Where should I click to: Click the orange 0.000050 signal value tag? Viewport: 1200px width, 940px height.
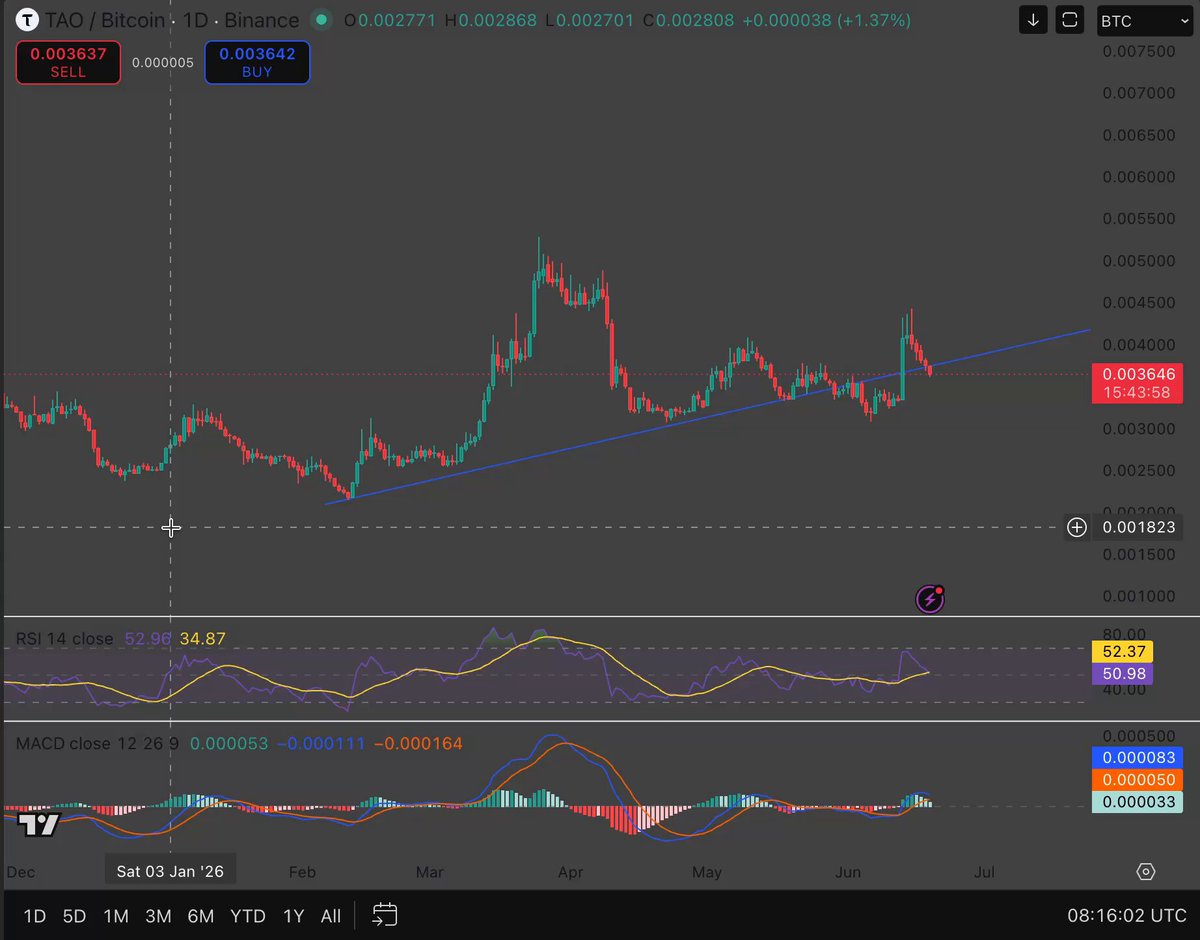(x=1140, y=779)
